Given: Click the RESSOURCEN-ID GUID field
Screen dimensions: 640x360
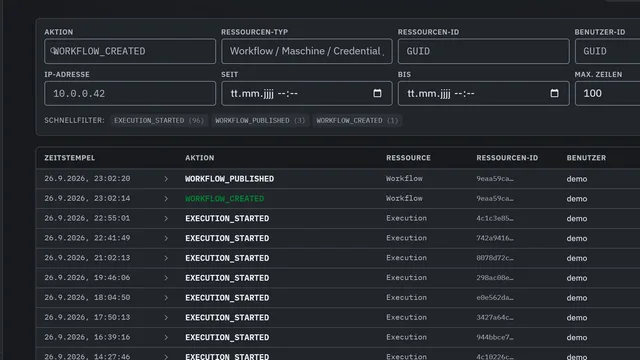Looking at the screenshot, I should point(483,51).
